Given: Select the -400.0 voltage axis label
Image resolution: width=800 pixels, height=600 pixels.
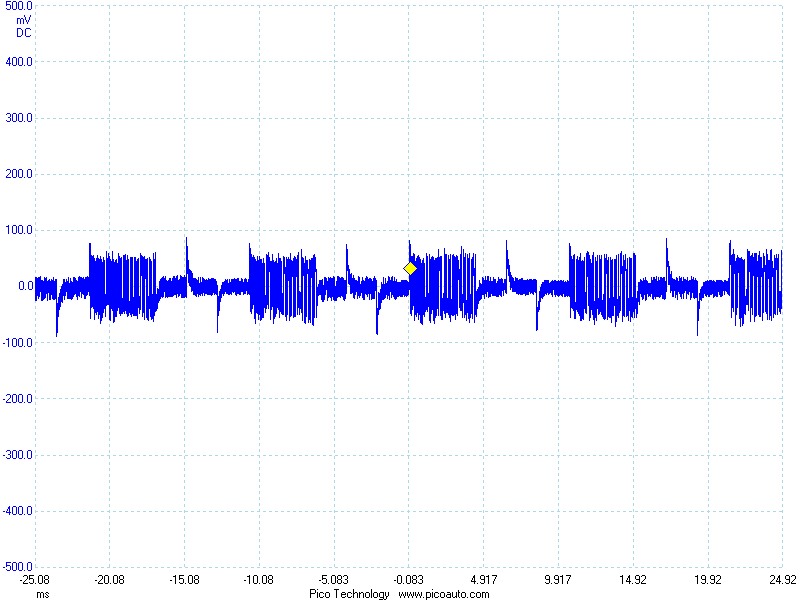Looking at the screenshot, I should (17, 511).
